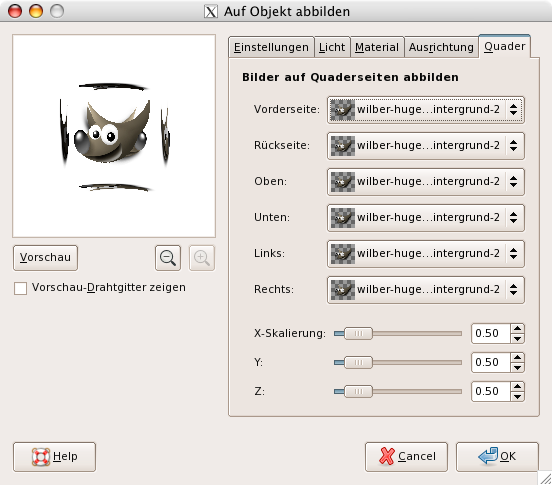Click the X-Skalierung slider handle
The height and width of the screenshot is (485, 552).
tap(358, 333)
